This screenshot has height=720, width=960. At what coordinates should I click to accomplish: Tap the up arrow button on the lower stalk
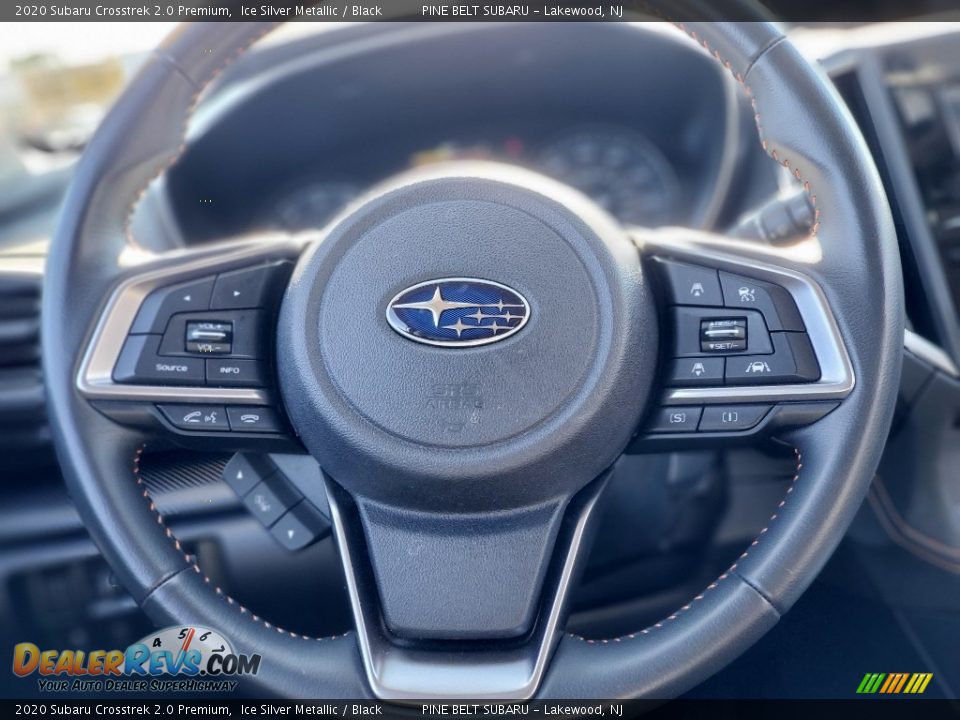tap(244, 473)
